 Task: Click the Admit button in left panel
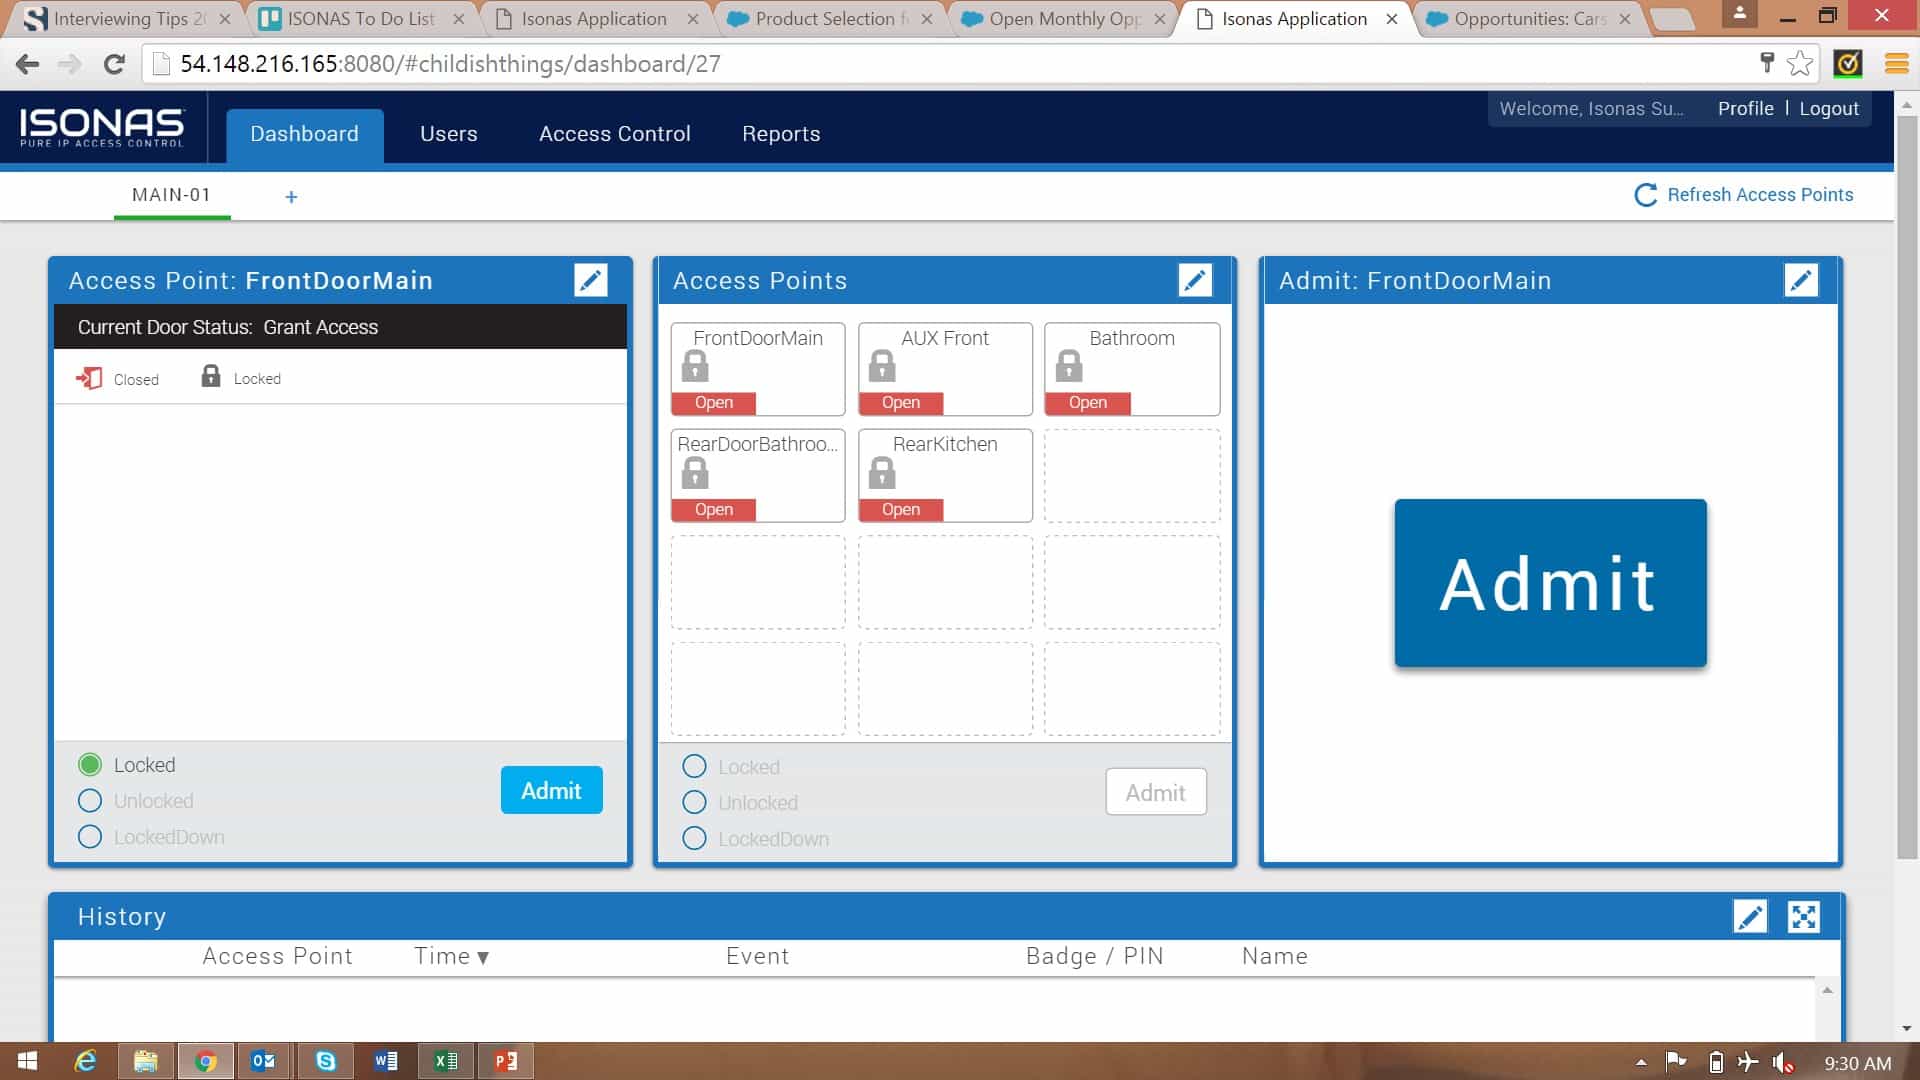coord(551,790)
